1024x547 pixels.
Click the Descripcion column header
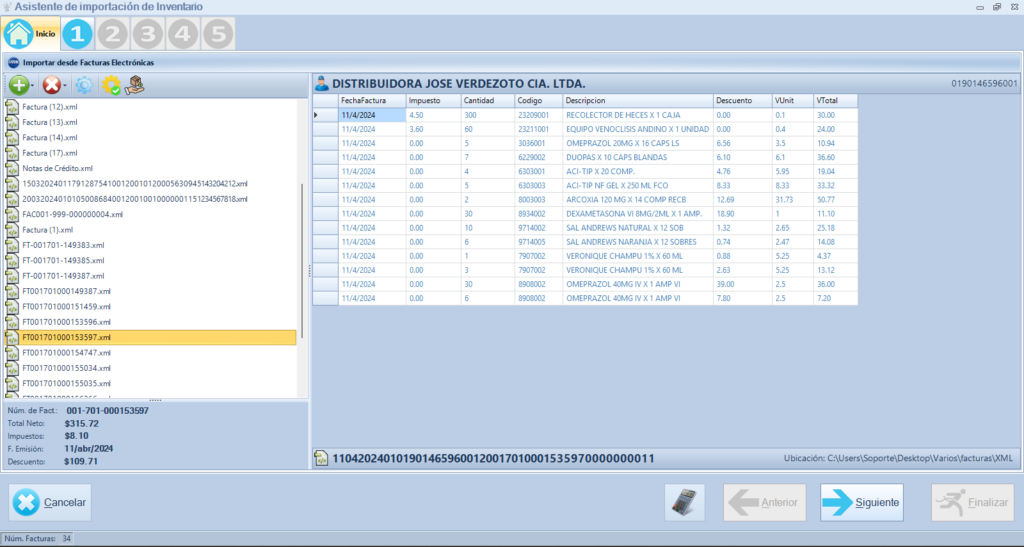(x=637, y=101)
